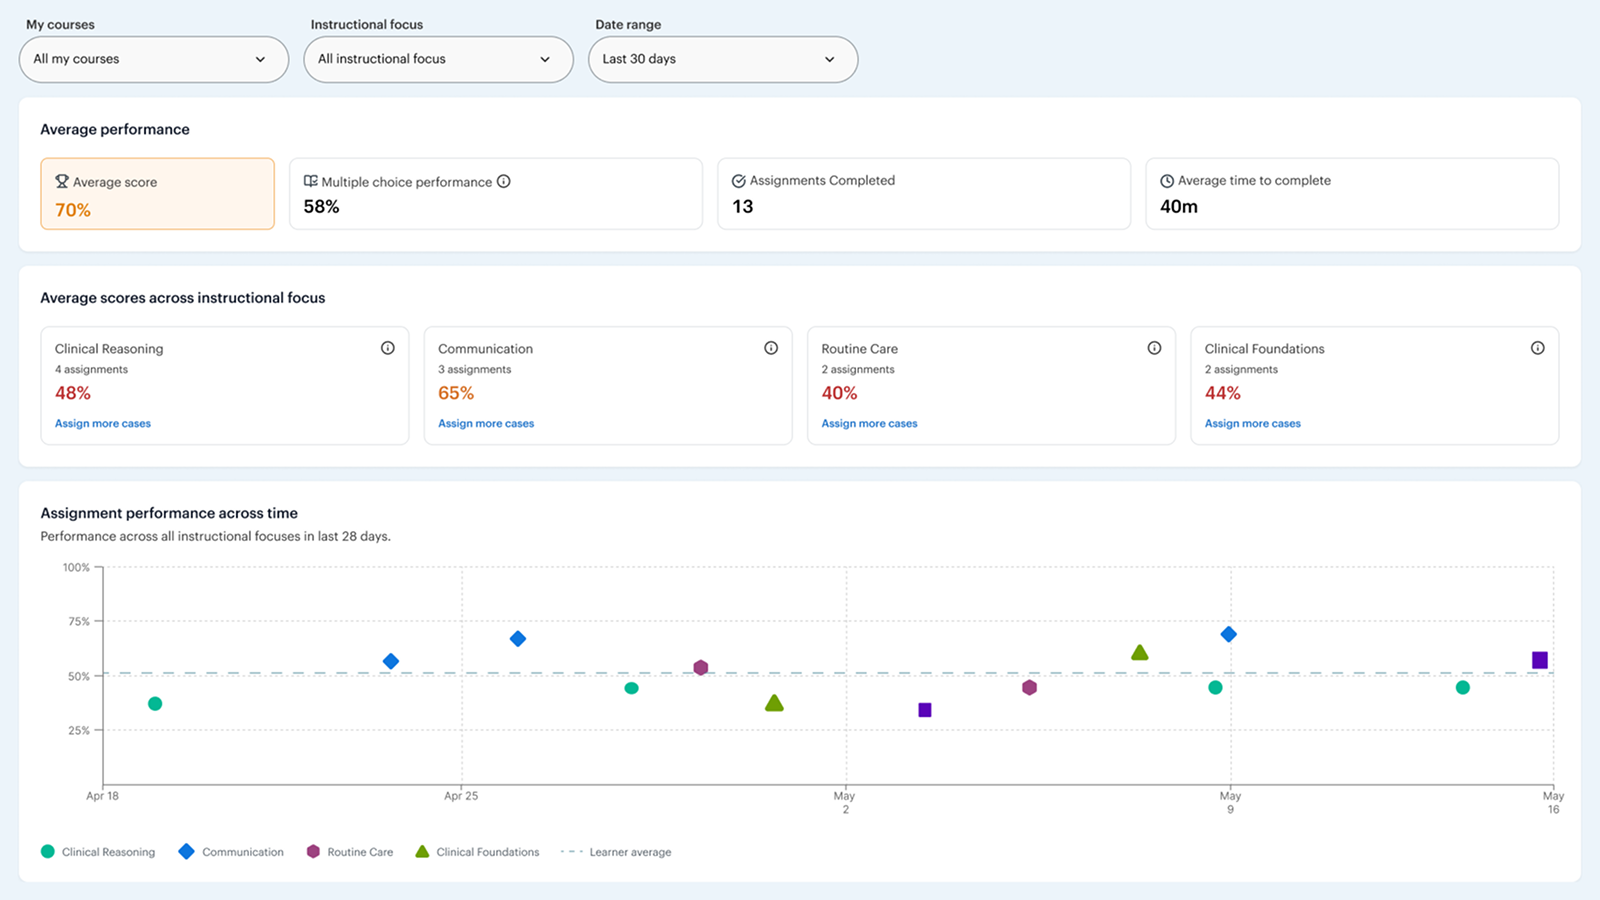
Task: Click the 40m average time value
Action: (x=1179, y=207)
